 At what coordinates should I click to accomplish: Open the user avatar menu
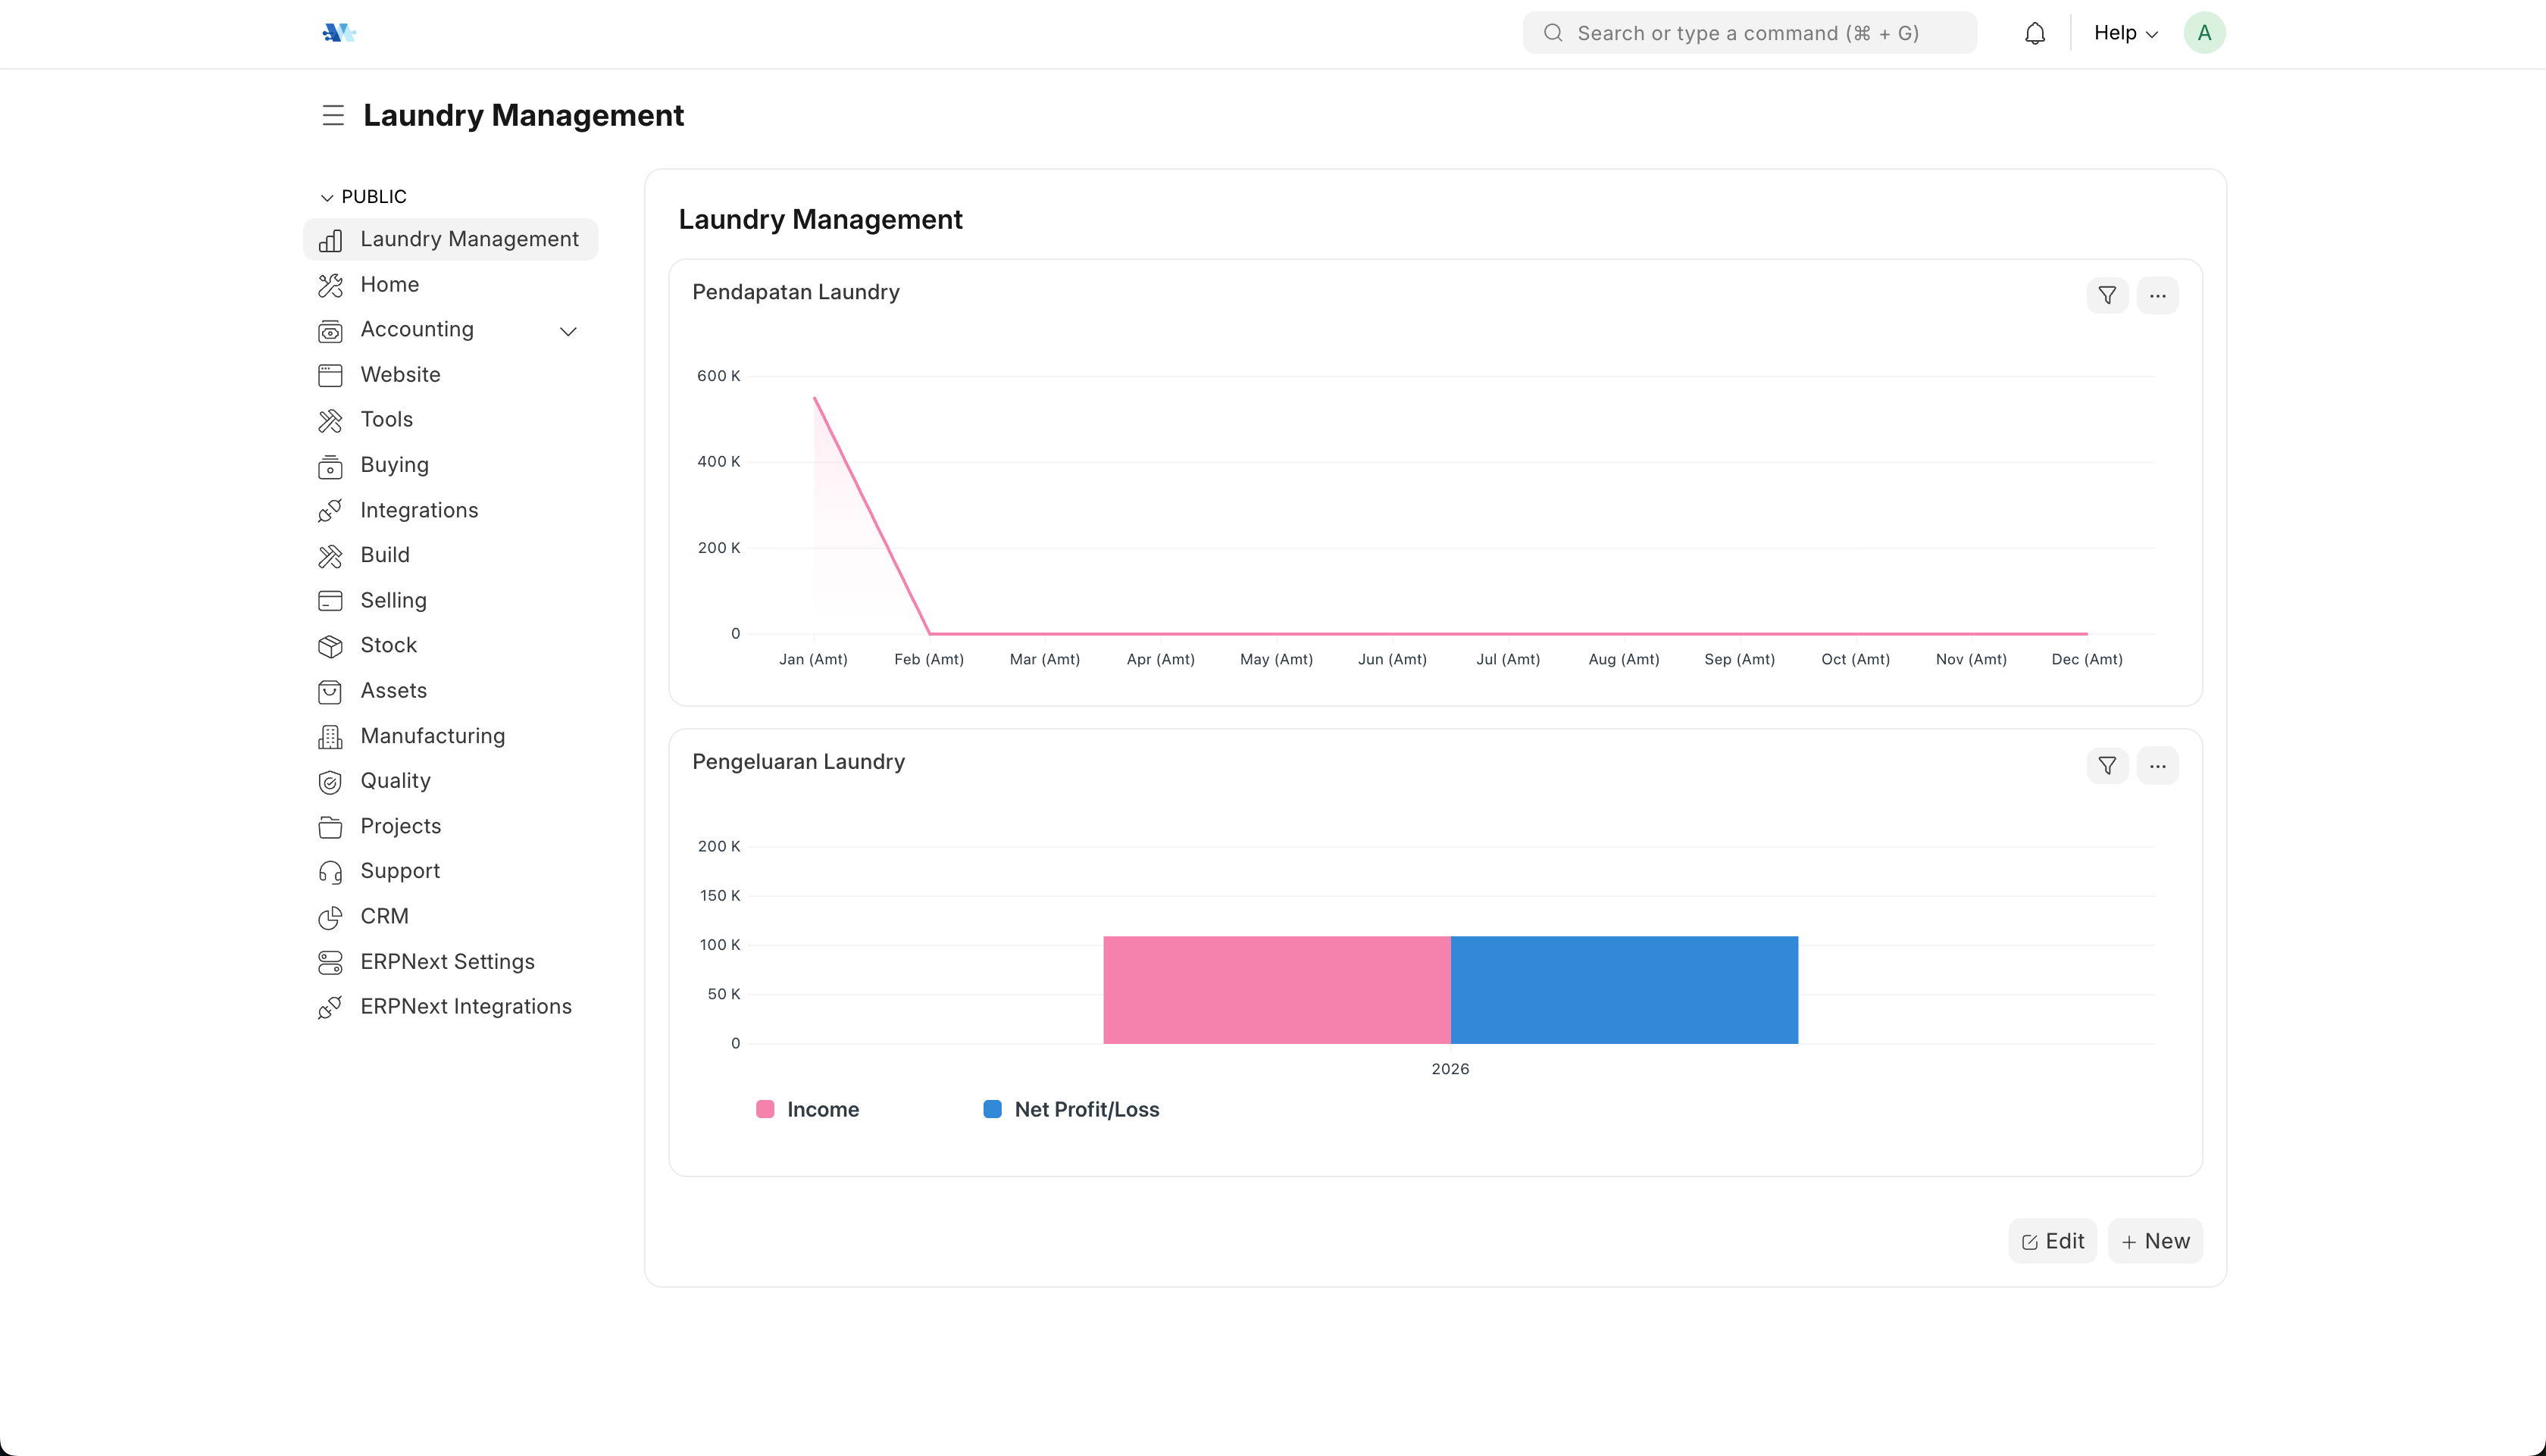point(2204,33)
